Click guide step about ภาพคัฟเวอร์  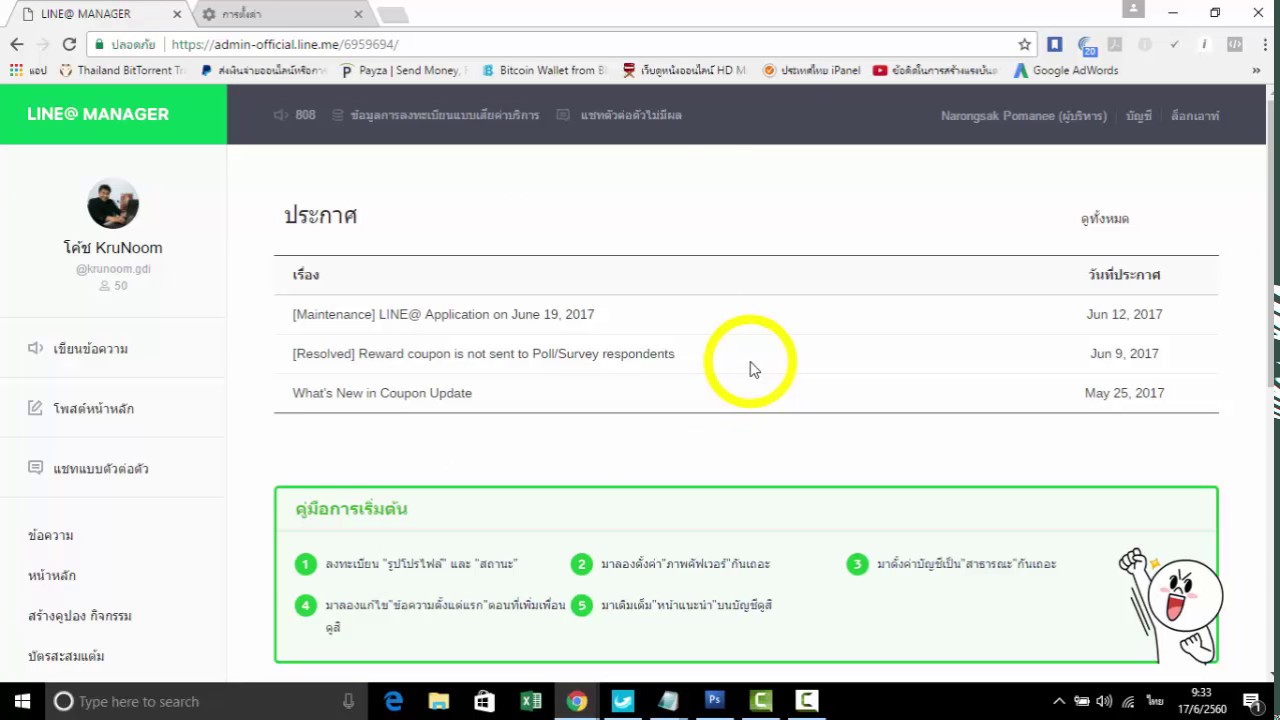[x=685, y=564]
